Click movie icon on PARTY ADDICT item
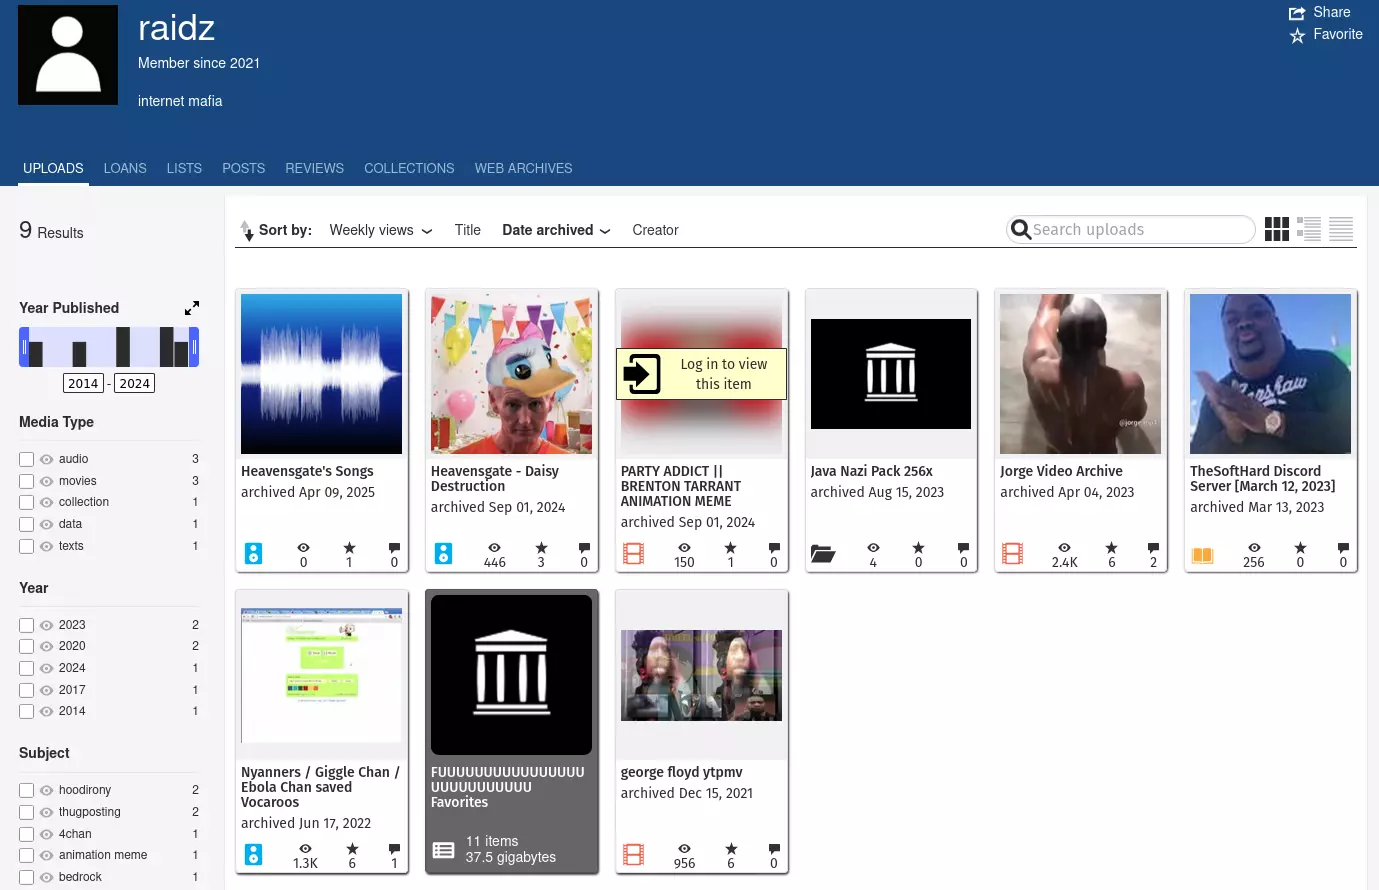The width and height of the screenshot is (1379, 890). [x=634, y=553]
